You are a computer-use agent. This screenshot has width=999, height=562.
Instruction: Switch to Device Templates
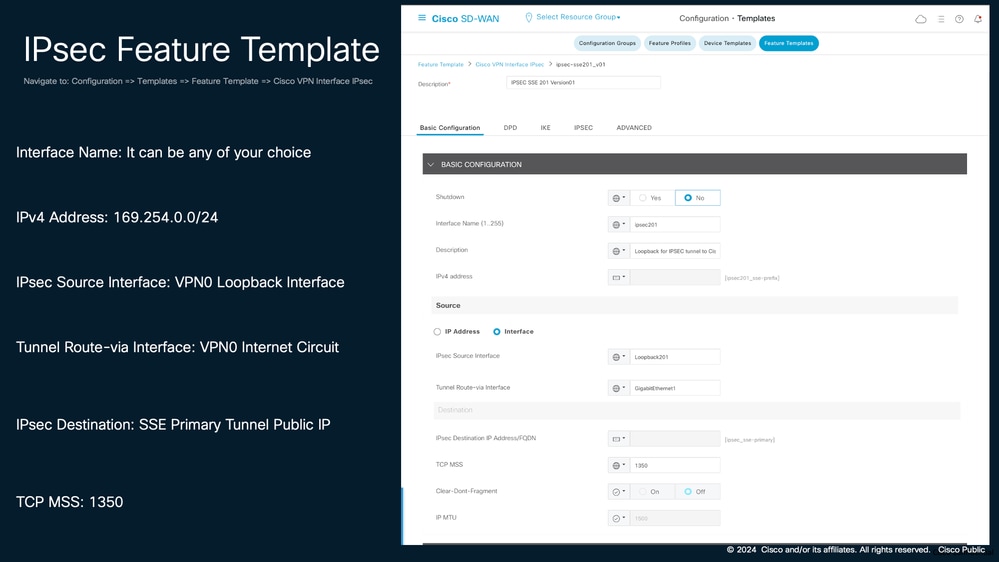point(727,43)
